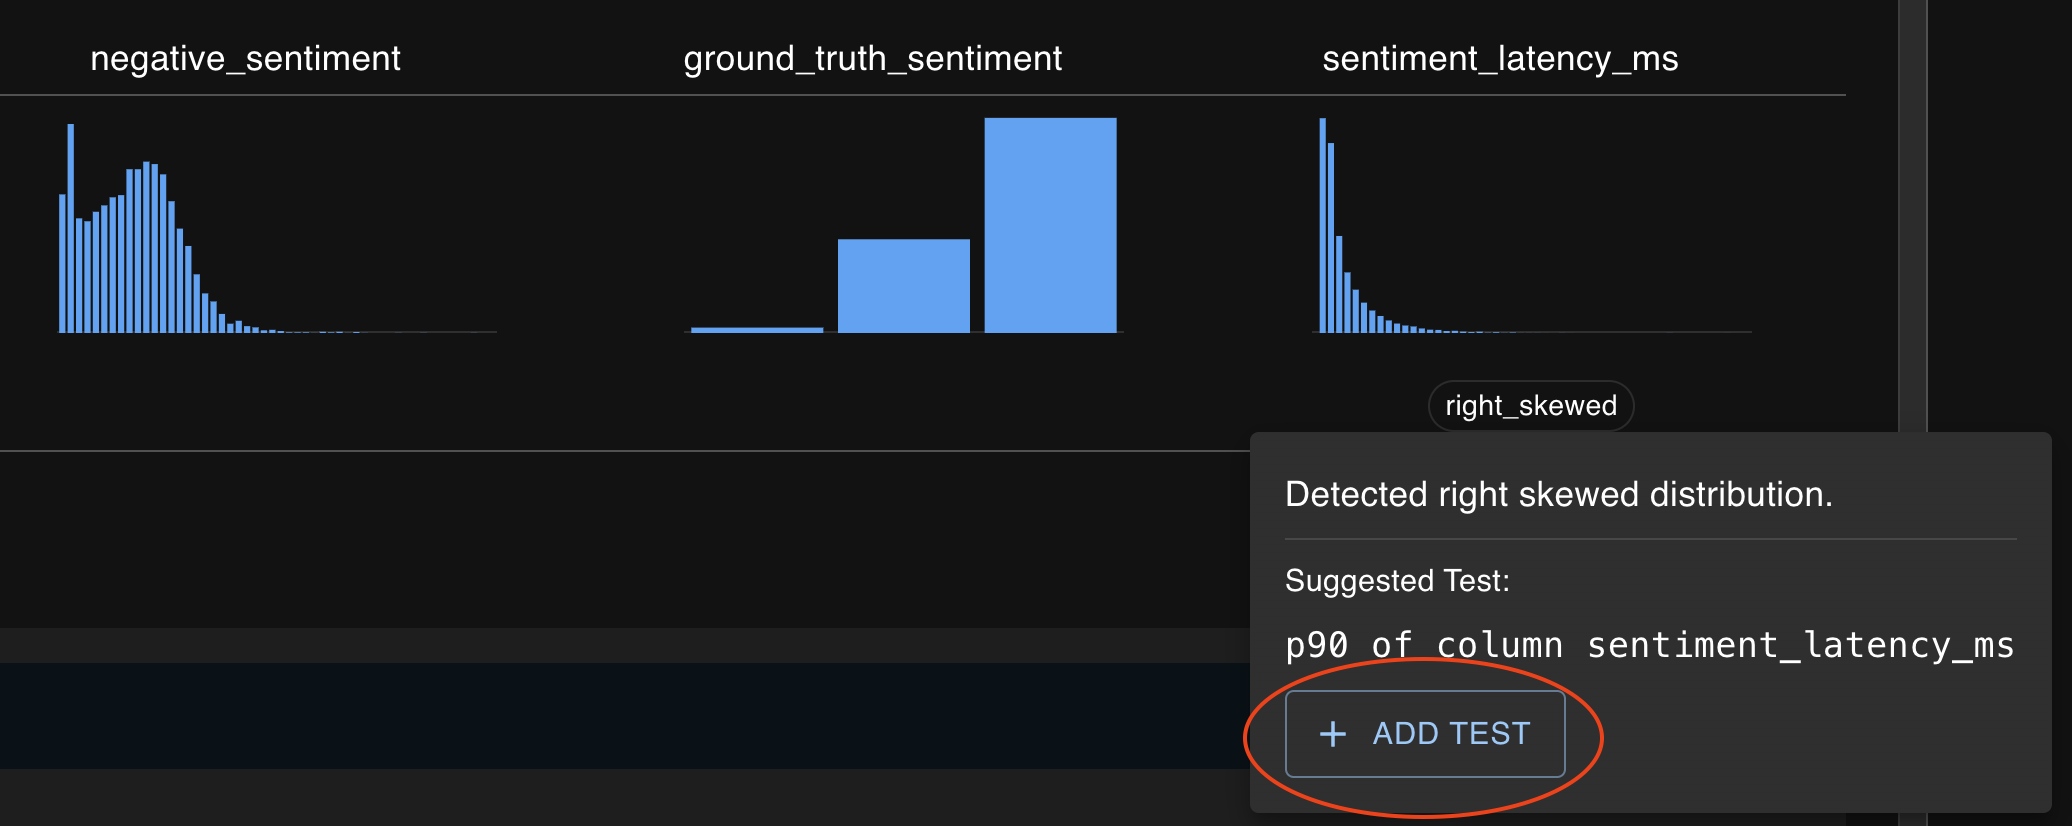This screenshot has height=826, width=2072.
Task: Click the right_skewed tag chip
Action: click(x=1530, y=406)
